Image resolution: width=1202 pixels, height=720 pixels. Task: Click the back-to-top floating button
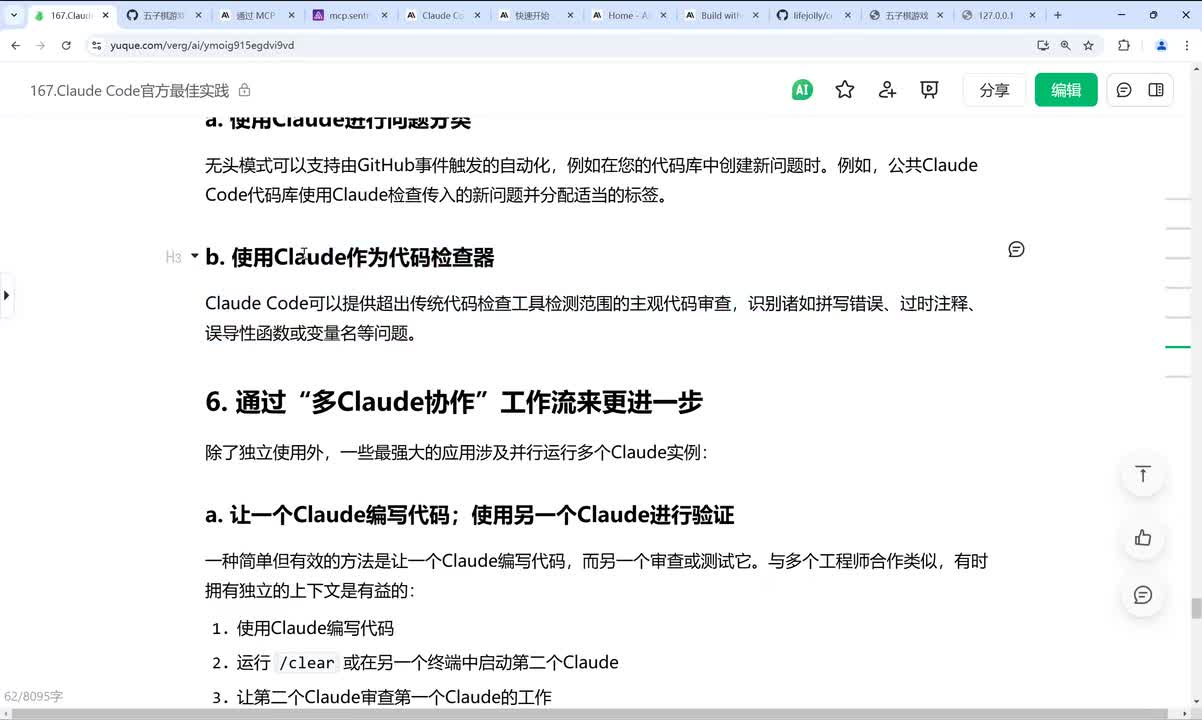click(1143, 474)
